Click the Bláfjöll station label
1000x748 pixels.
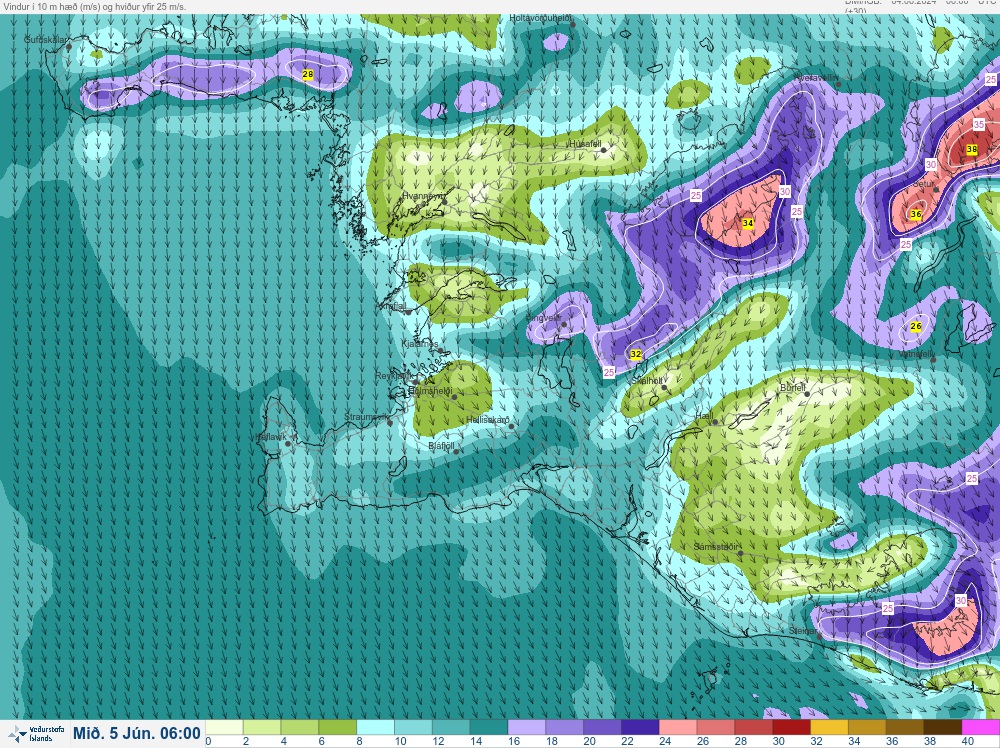[441, 446]
